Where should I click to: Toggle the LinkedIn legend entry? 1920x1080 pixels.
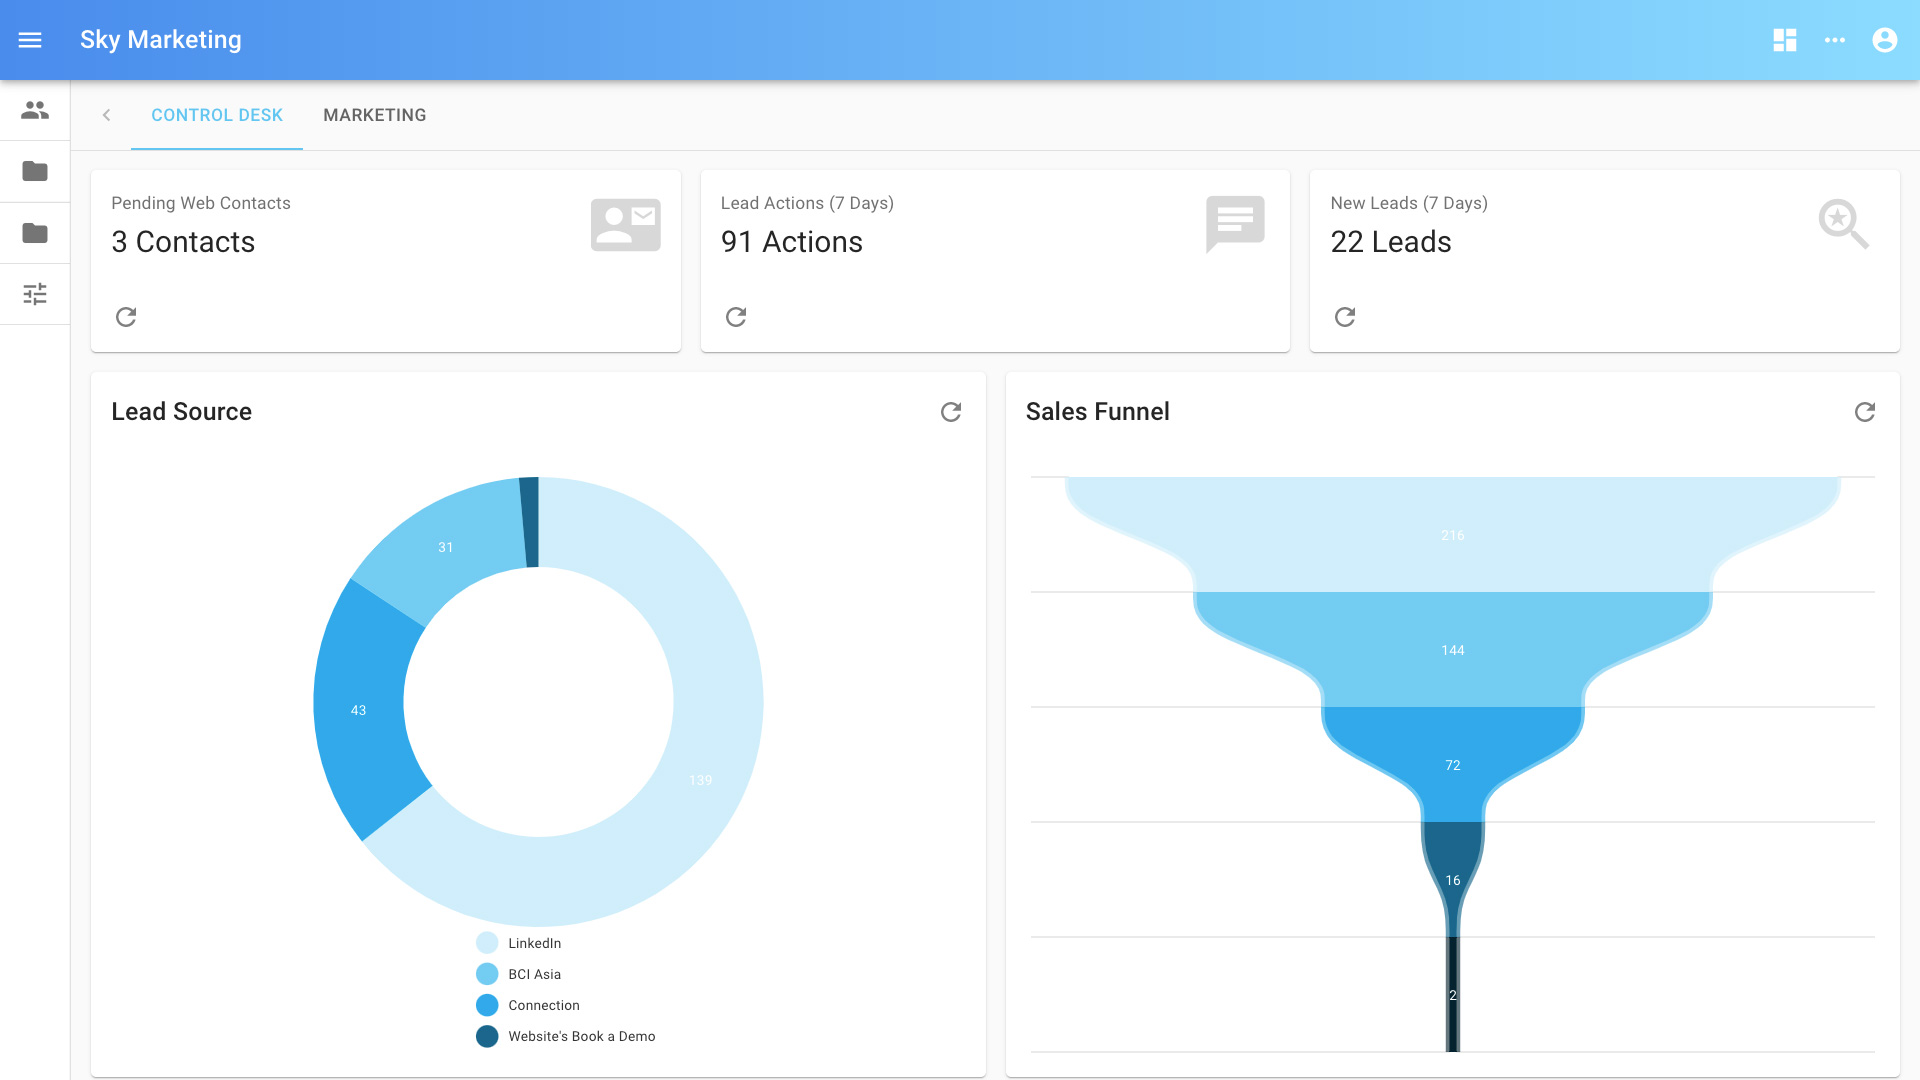click(534, 943)
